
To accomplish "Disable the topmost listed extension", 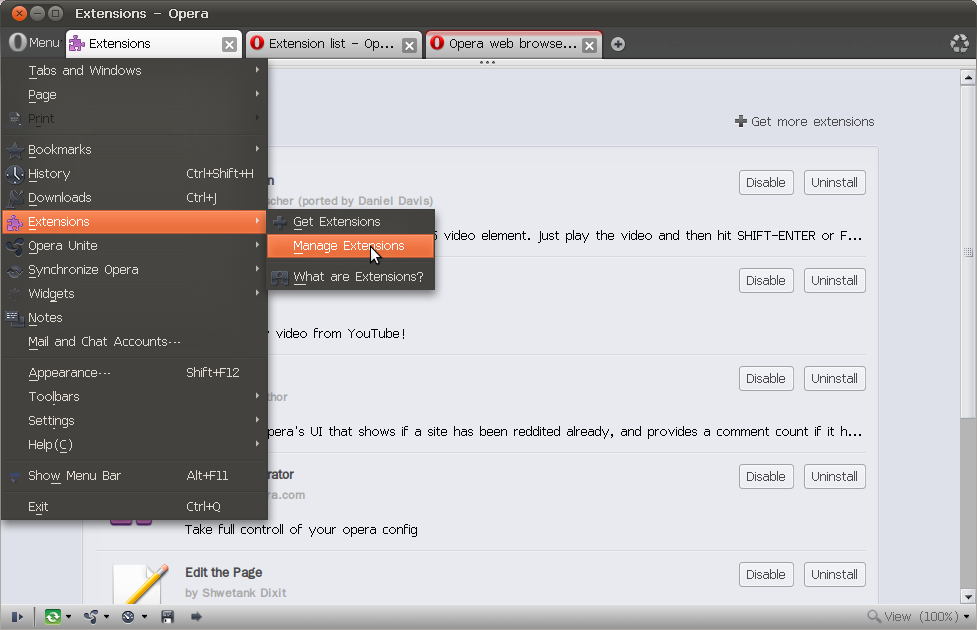I will (x=765, y=182).
